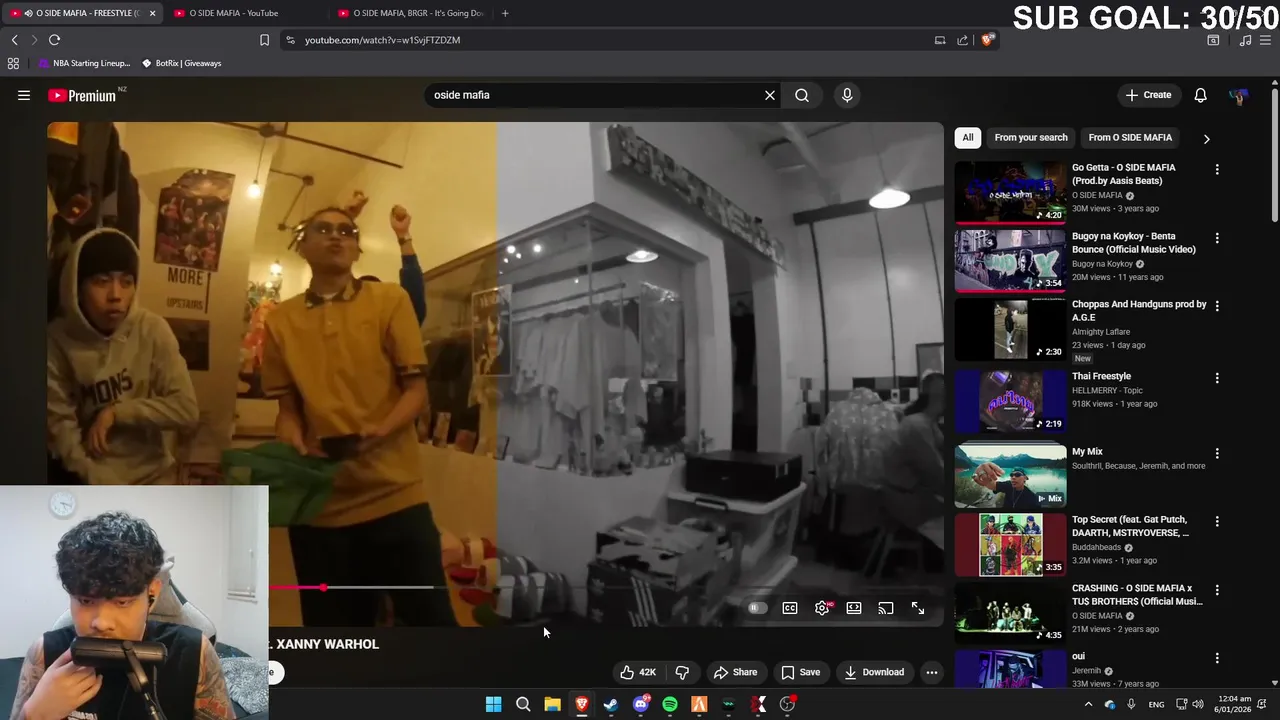Like the video with 42K likes
The image size is (1280, 720).
637,672
